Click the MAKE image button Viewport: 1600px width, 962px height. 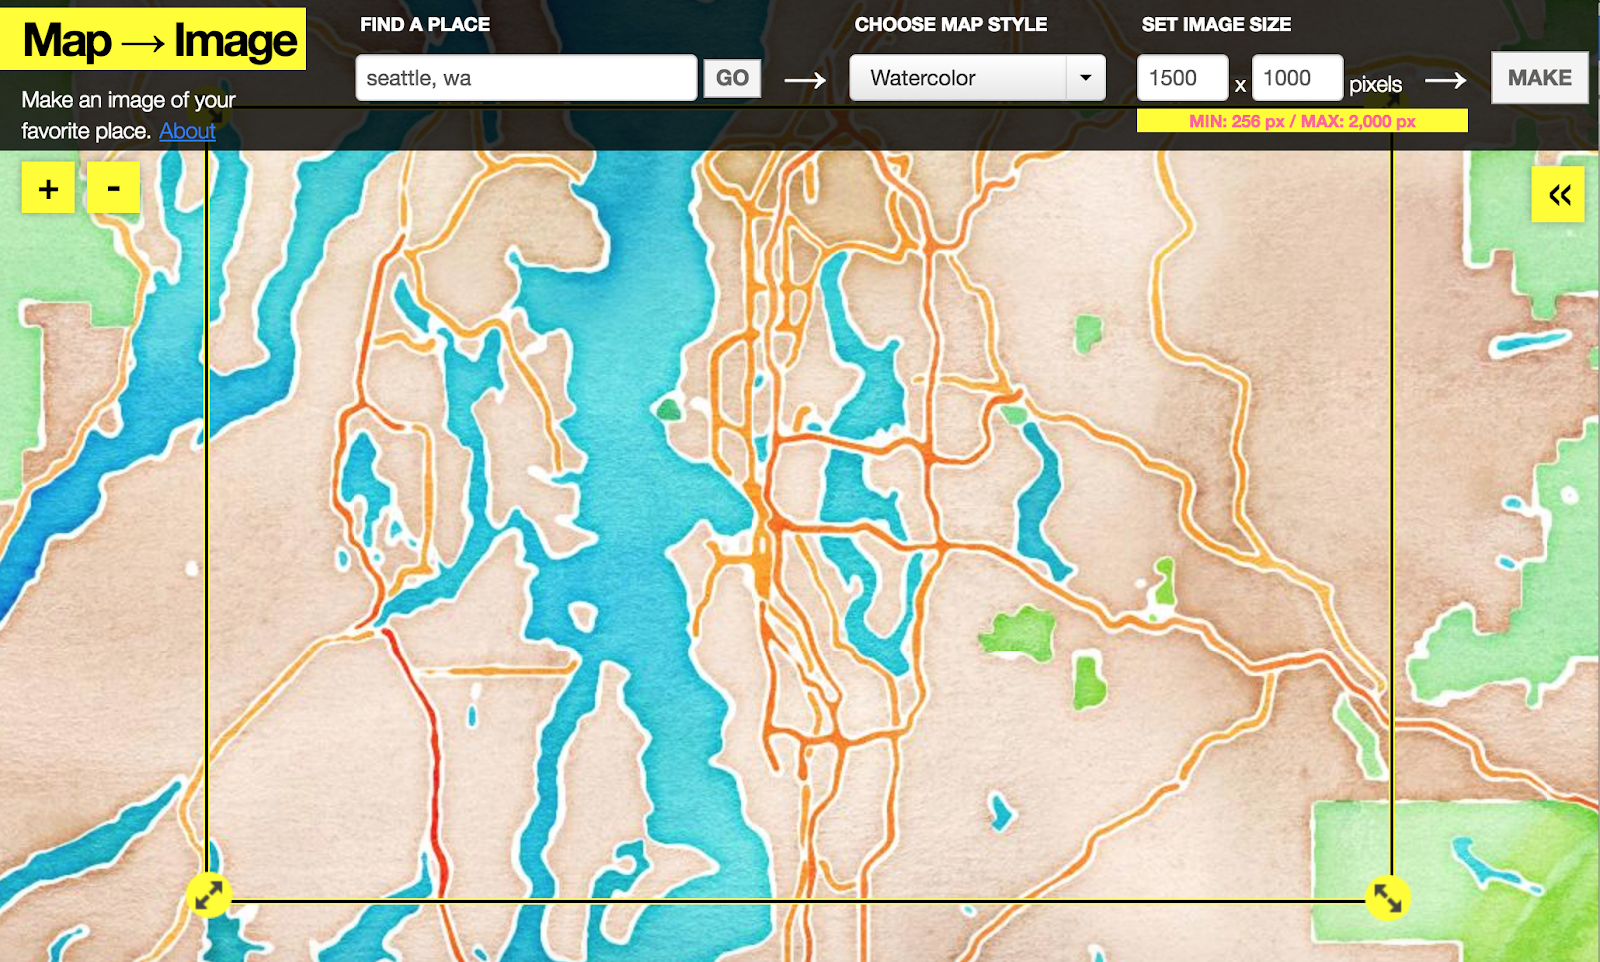point(1540,78)
